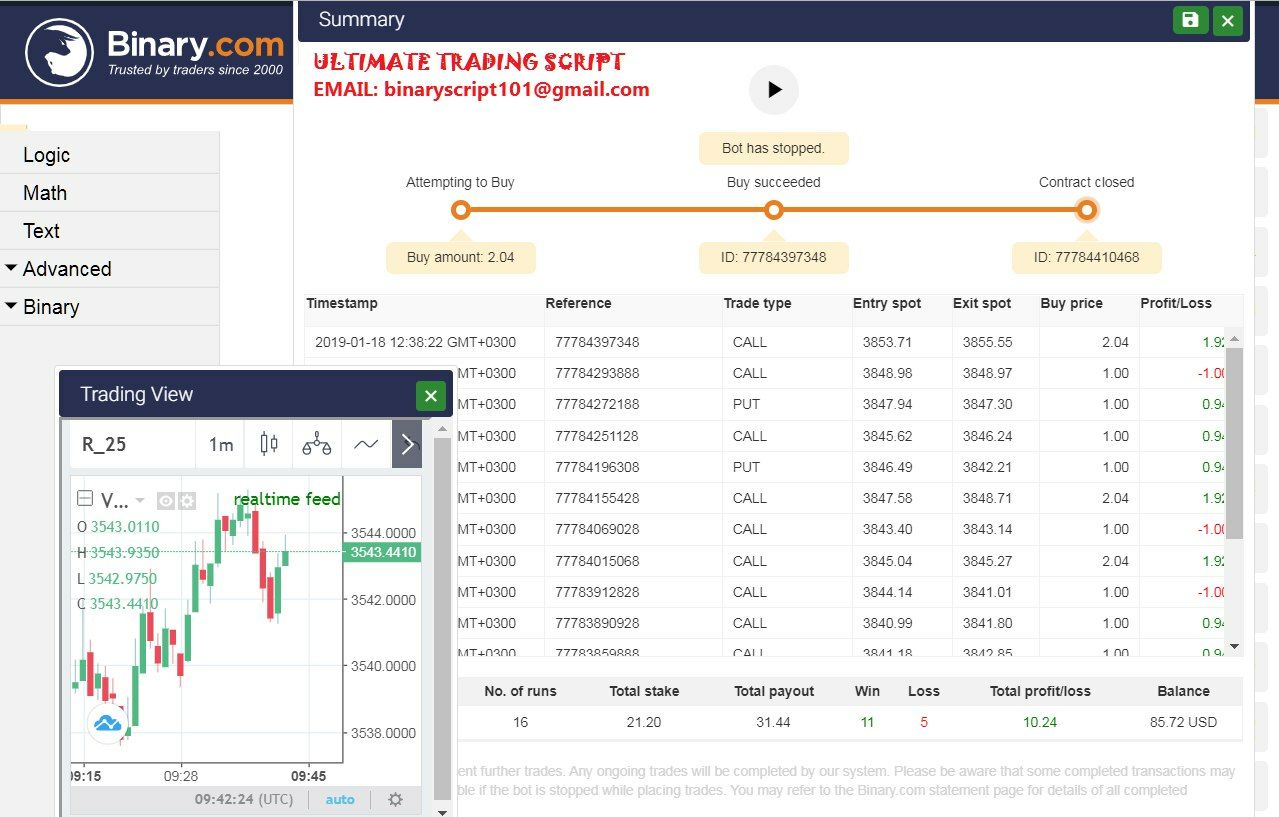Click the Exit spot column header

tap(982, 303)
